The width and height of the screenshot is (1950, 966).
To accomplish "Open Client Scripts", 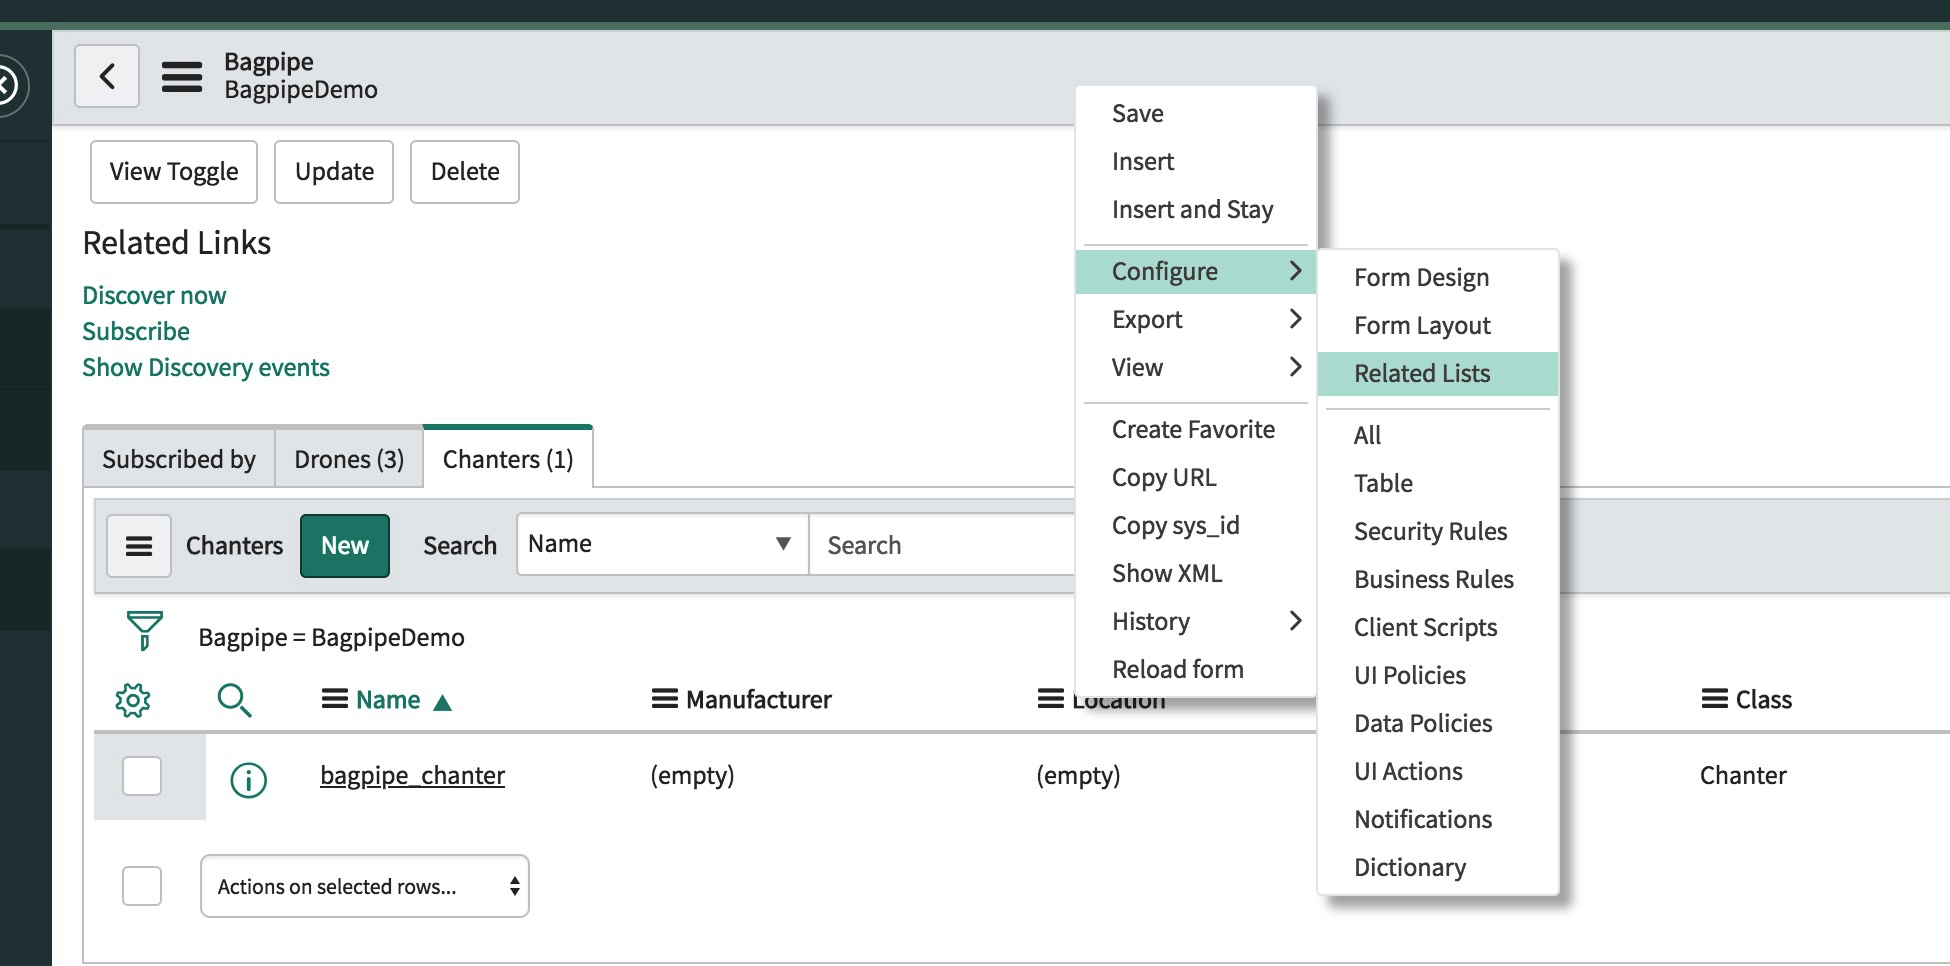I will pyautogui.click(x=1438, y=627).
